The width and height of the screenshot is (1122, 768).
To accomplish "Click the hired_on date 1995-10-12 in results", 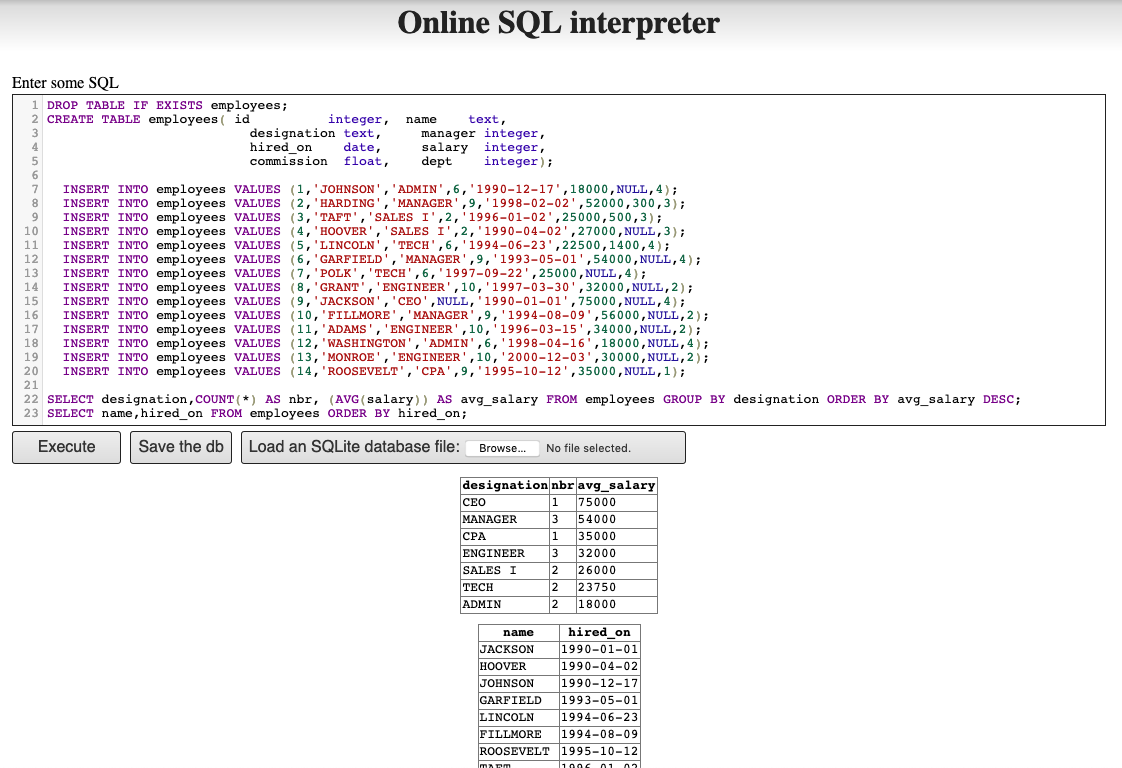I will coord(600,752).
